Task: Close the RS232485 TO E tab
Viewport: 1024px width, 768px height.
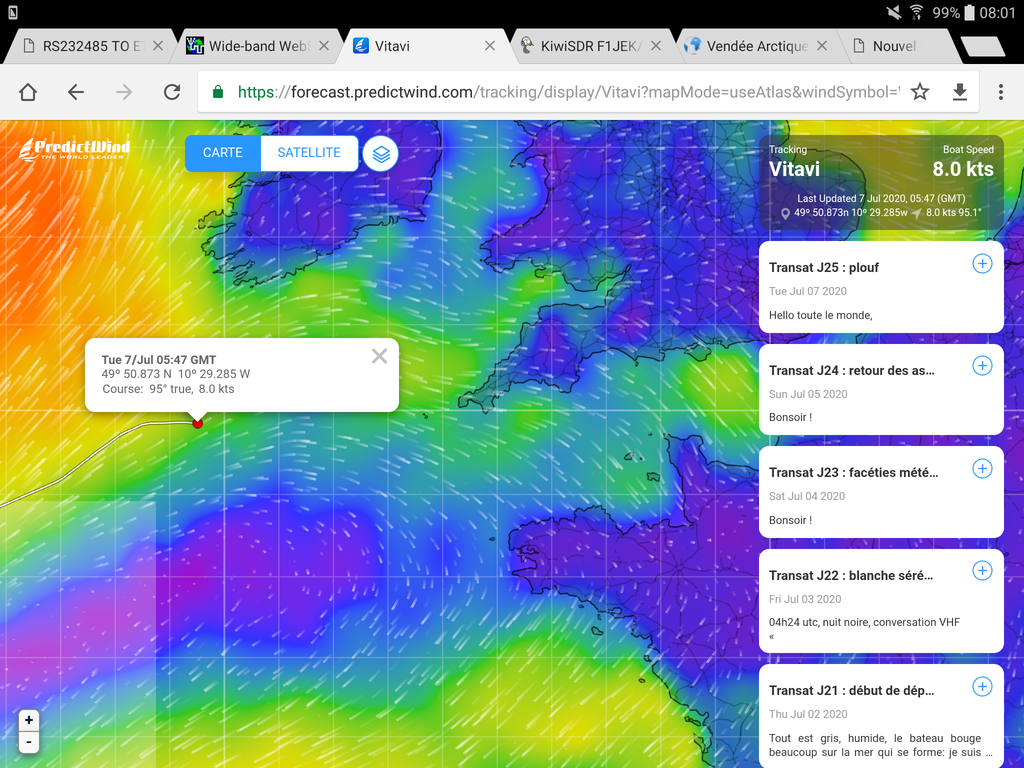Action: pos(158,46)
